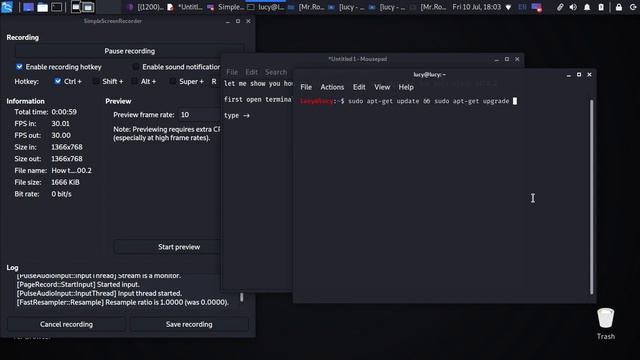Click the terminal window vertical scrollbar
640x360 pixels.
[x=591, y=196]
